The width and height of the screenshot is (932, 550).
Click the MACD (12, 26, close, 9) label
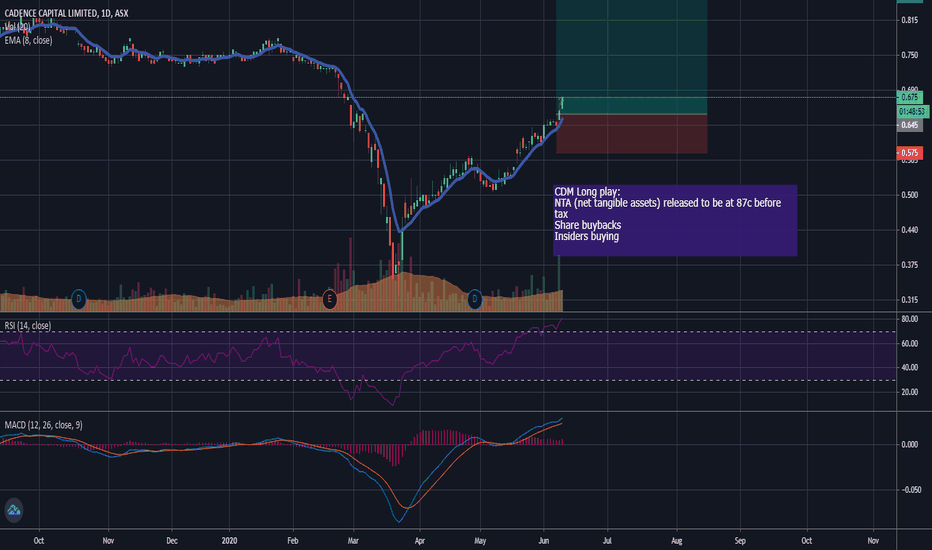pyautogui.click(x=43, y=425)
